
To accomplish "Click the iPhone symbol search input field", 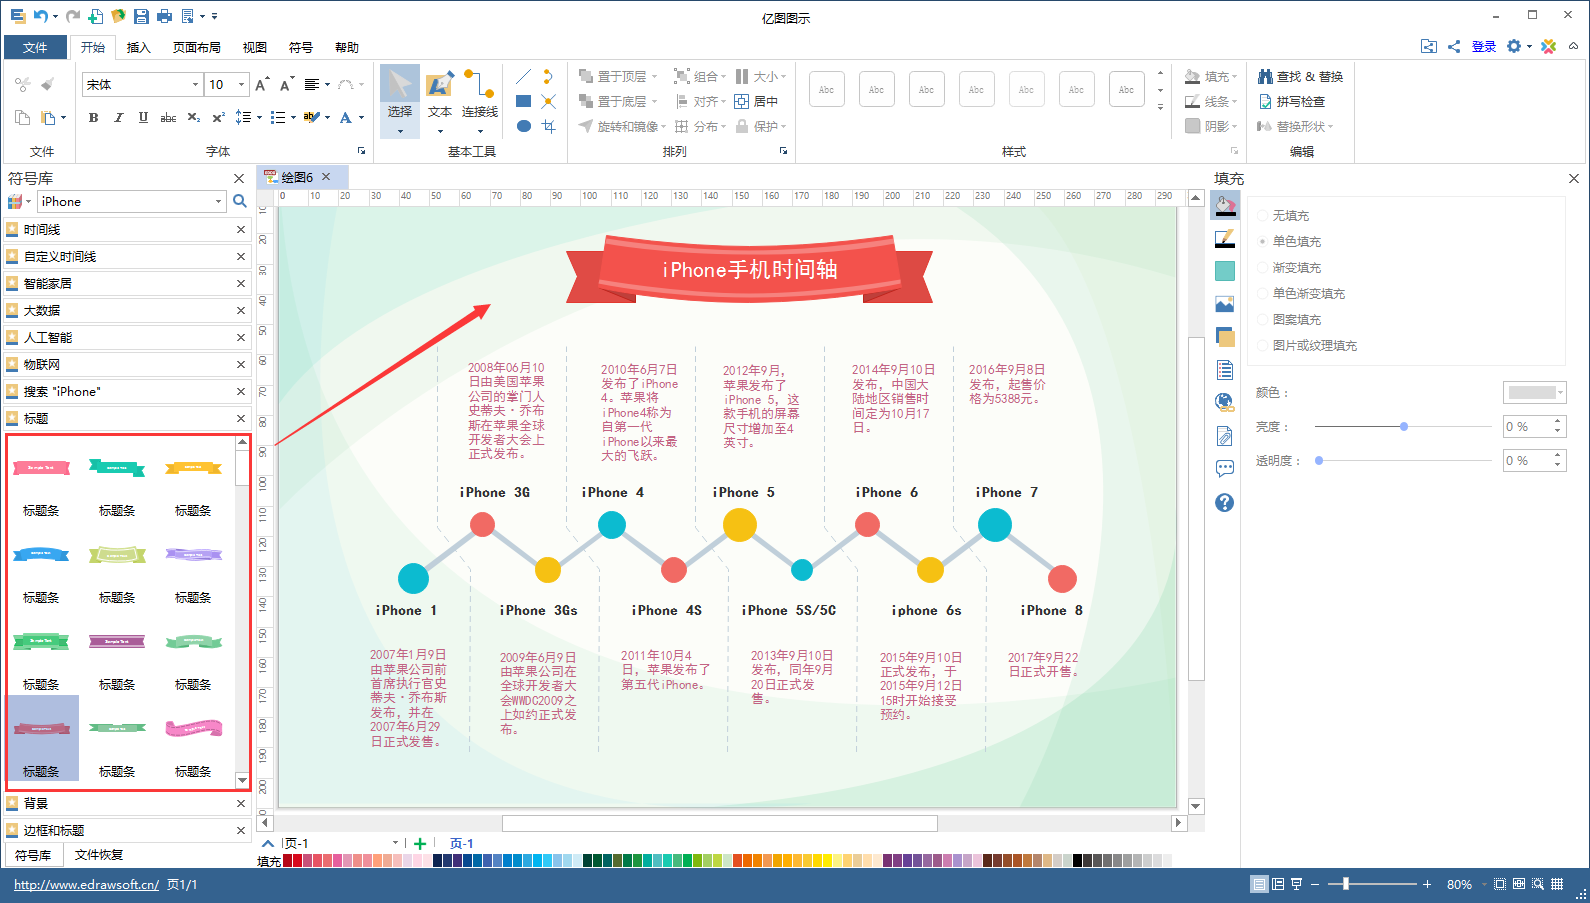I will point(125,202).
